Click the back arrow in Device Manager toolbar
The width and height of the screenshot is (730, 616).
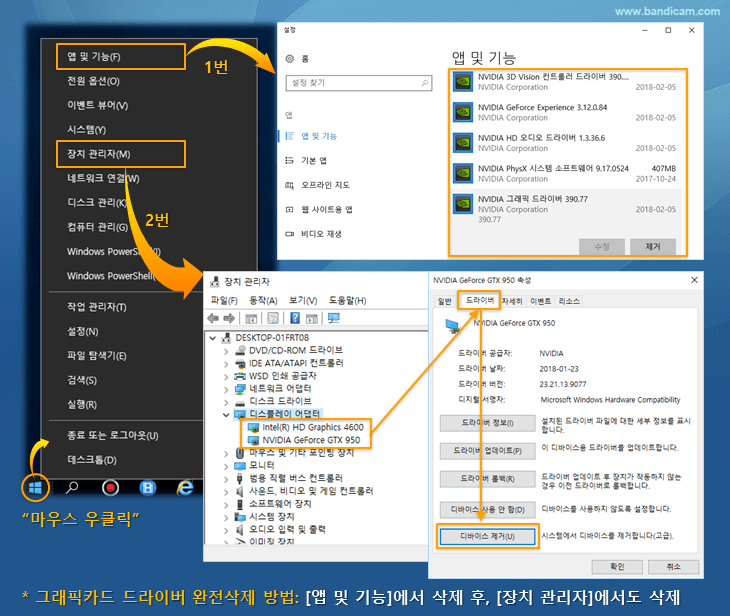point(214,318)
